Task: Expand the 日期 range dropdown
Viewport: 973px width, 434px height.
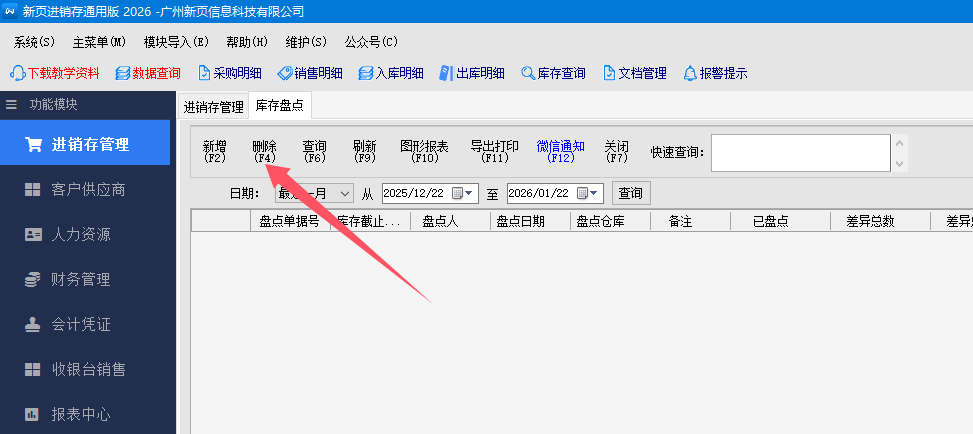Action: (x=346, y=193)
